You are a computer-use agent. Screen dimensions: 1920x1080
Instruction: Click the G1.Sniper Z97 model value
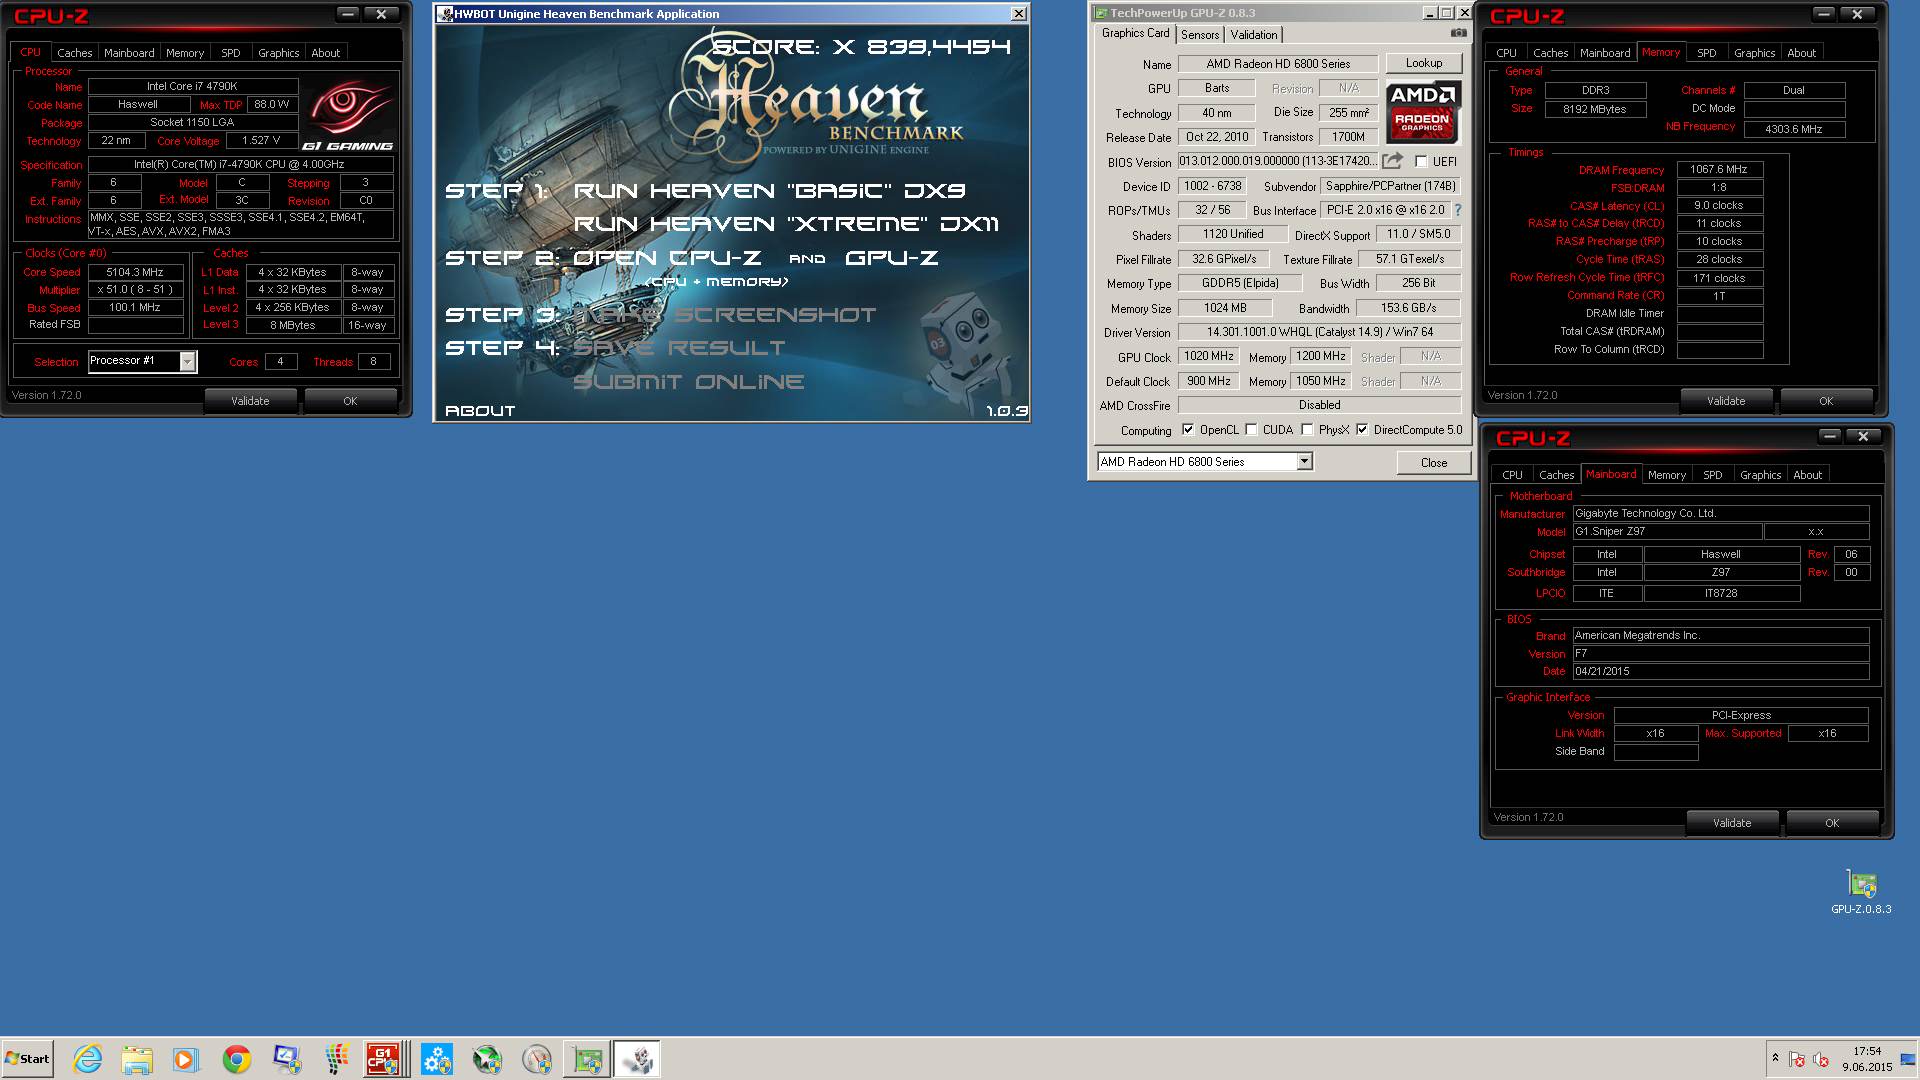click(x=1666, y=532)
